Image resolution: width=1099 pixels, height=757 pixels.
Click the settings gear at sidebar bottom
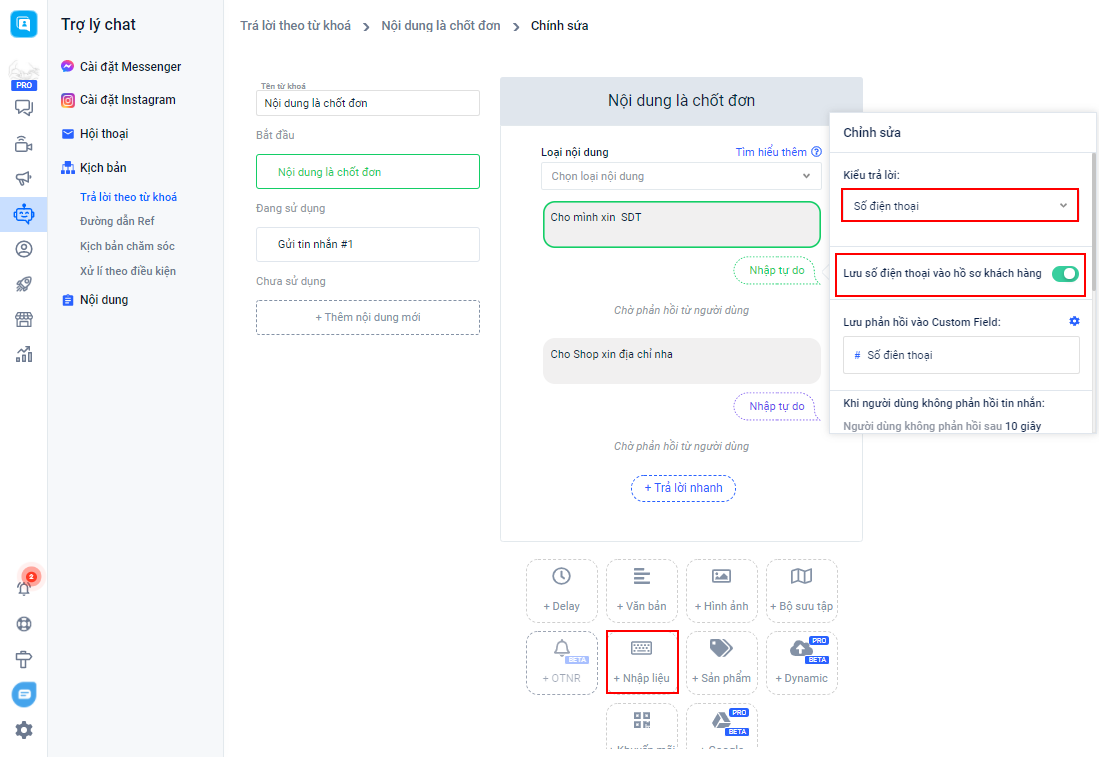(x=24, y=730)
